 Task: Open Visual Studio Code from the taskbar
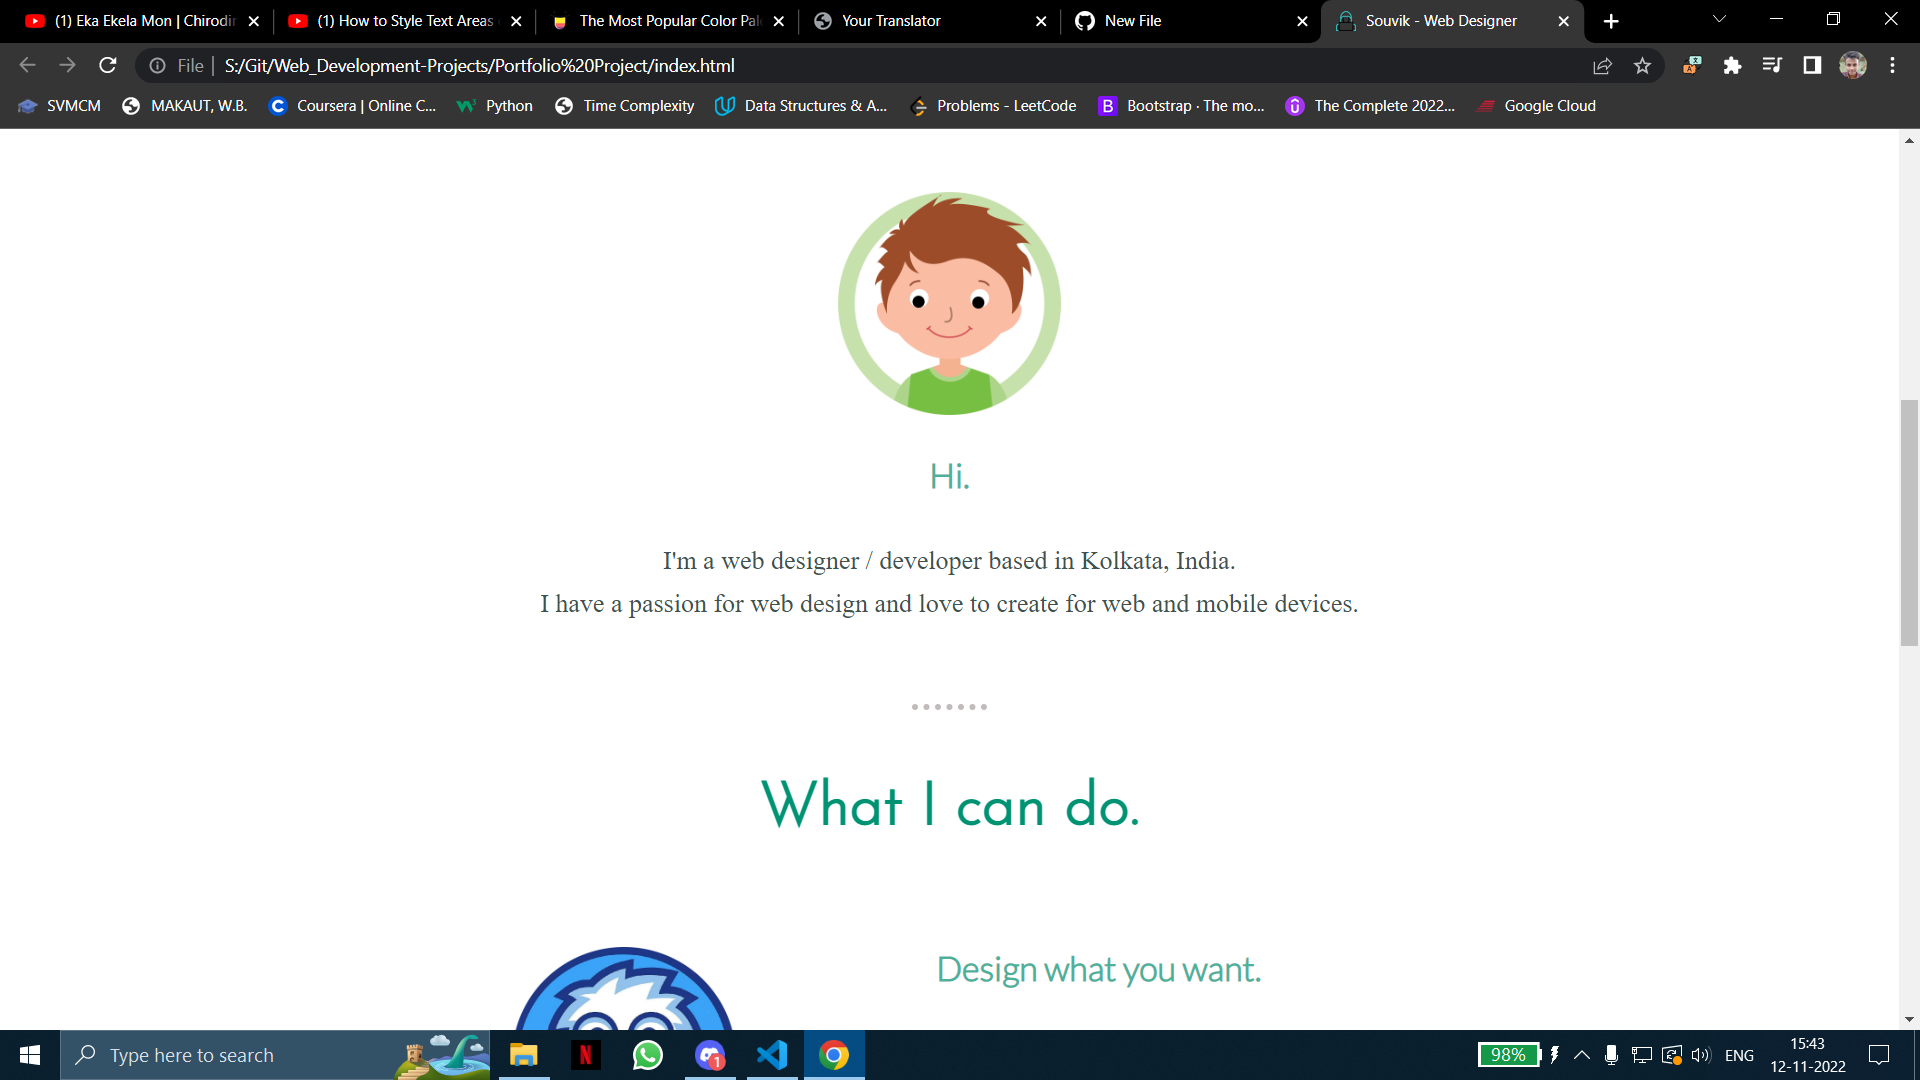771,1054
